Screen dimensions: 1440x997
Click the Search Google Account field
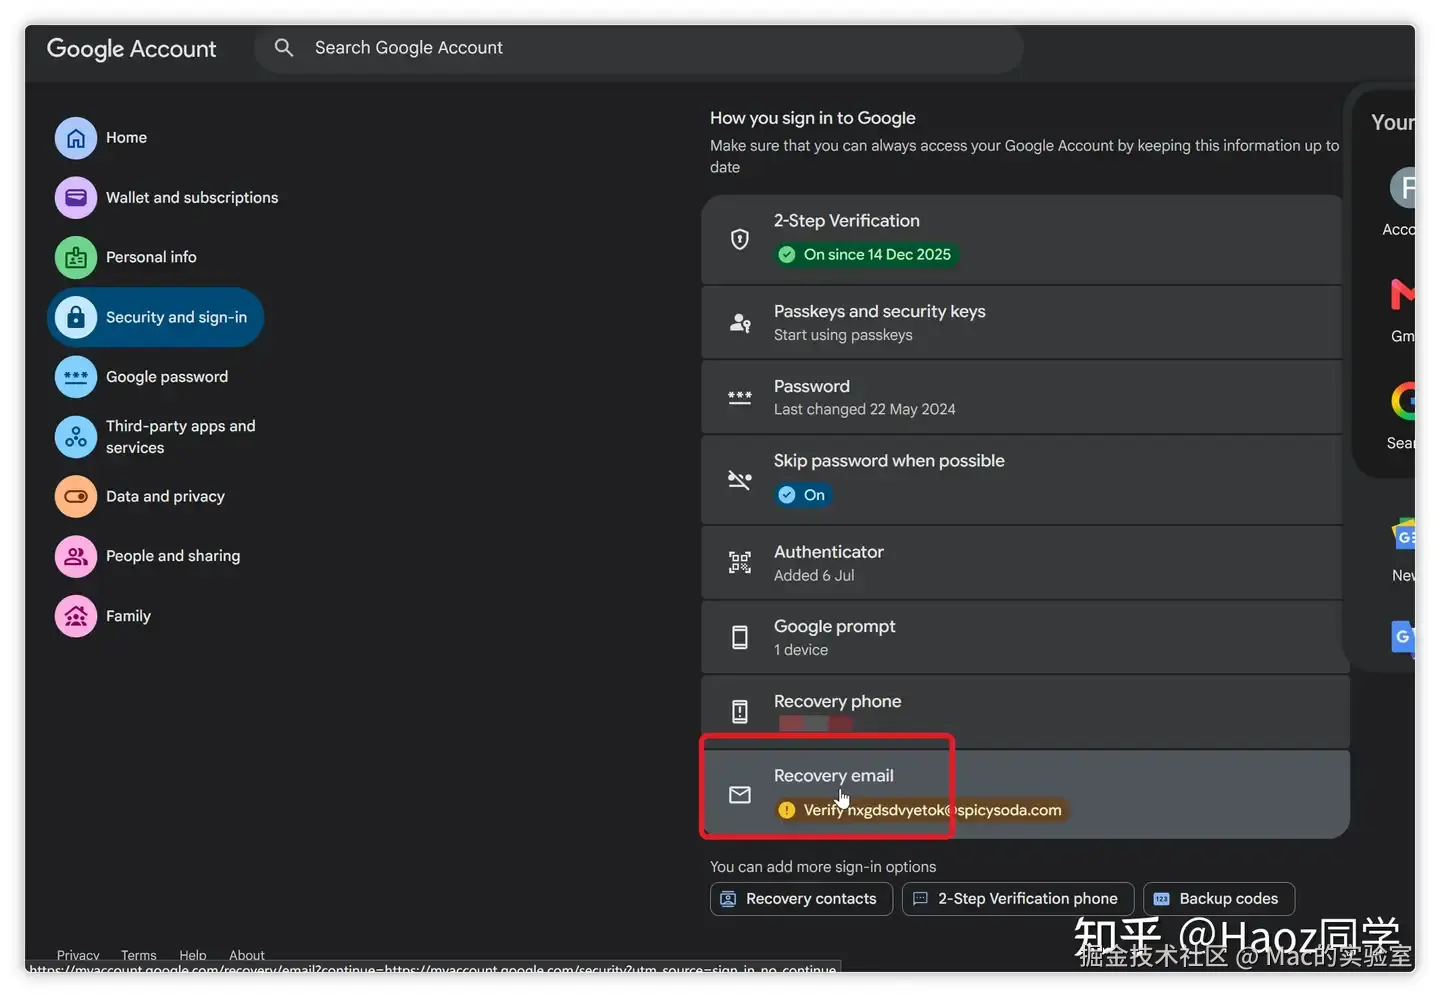click(638, 48)
